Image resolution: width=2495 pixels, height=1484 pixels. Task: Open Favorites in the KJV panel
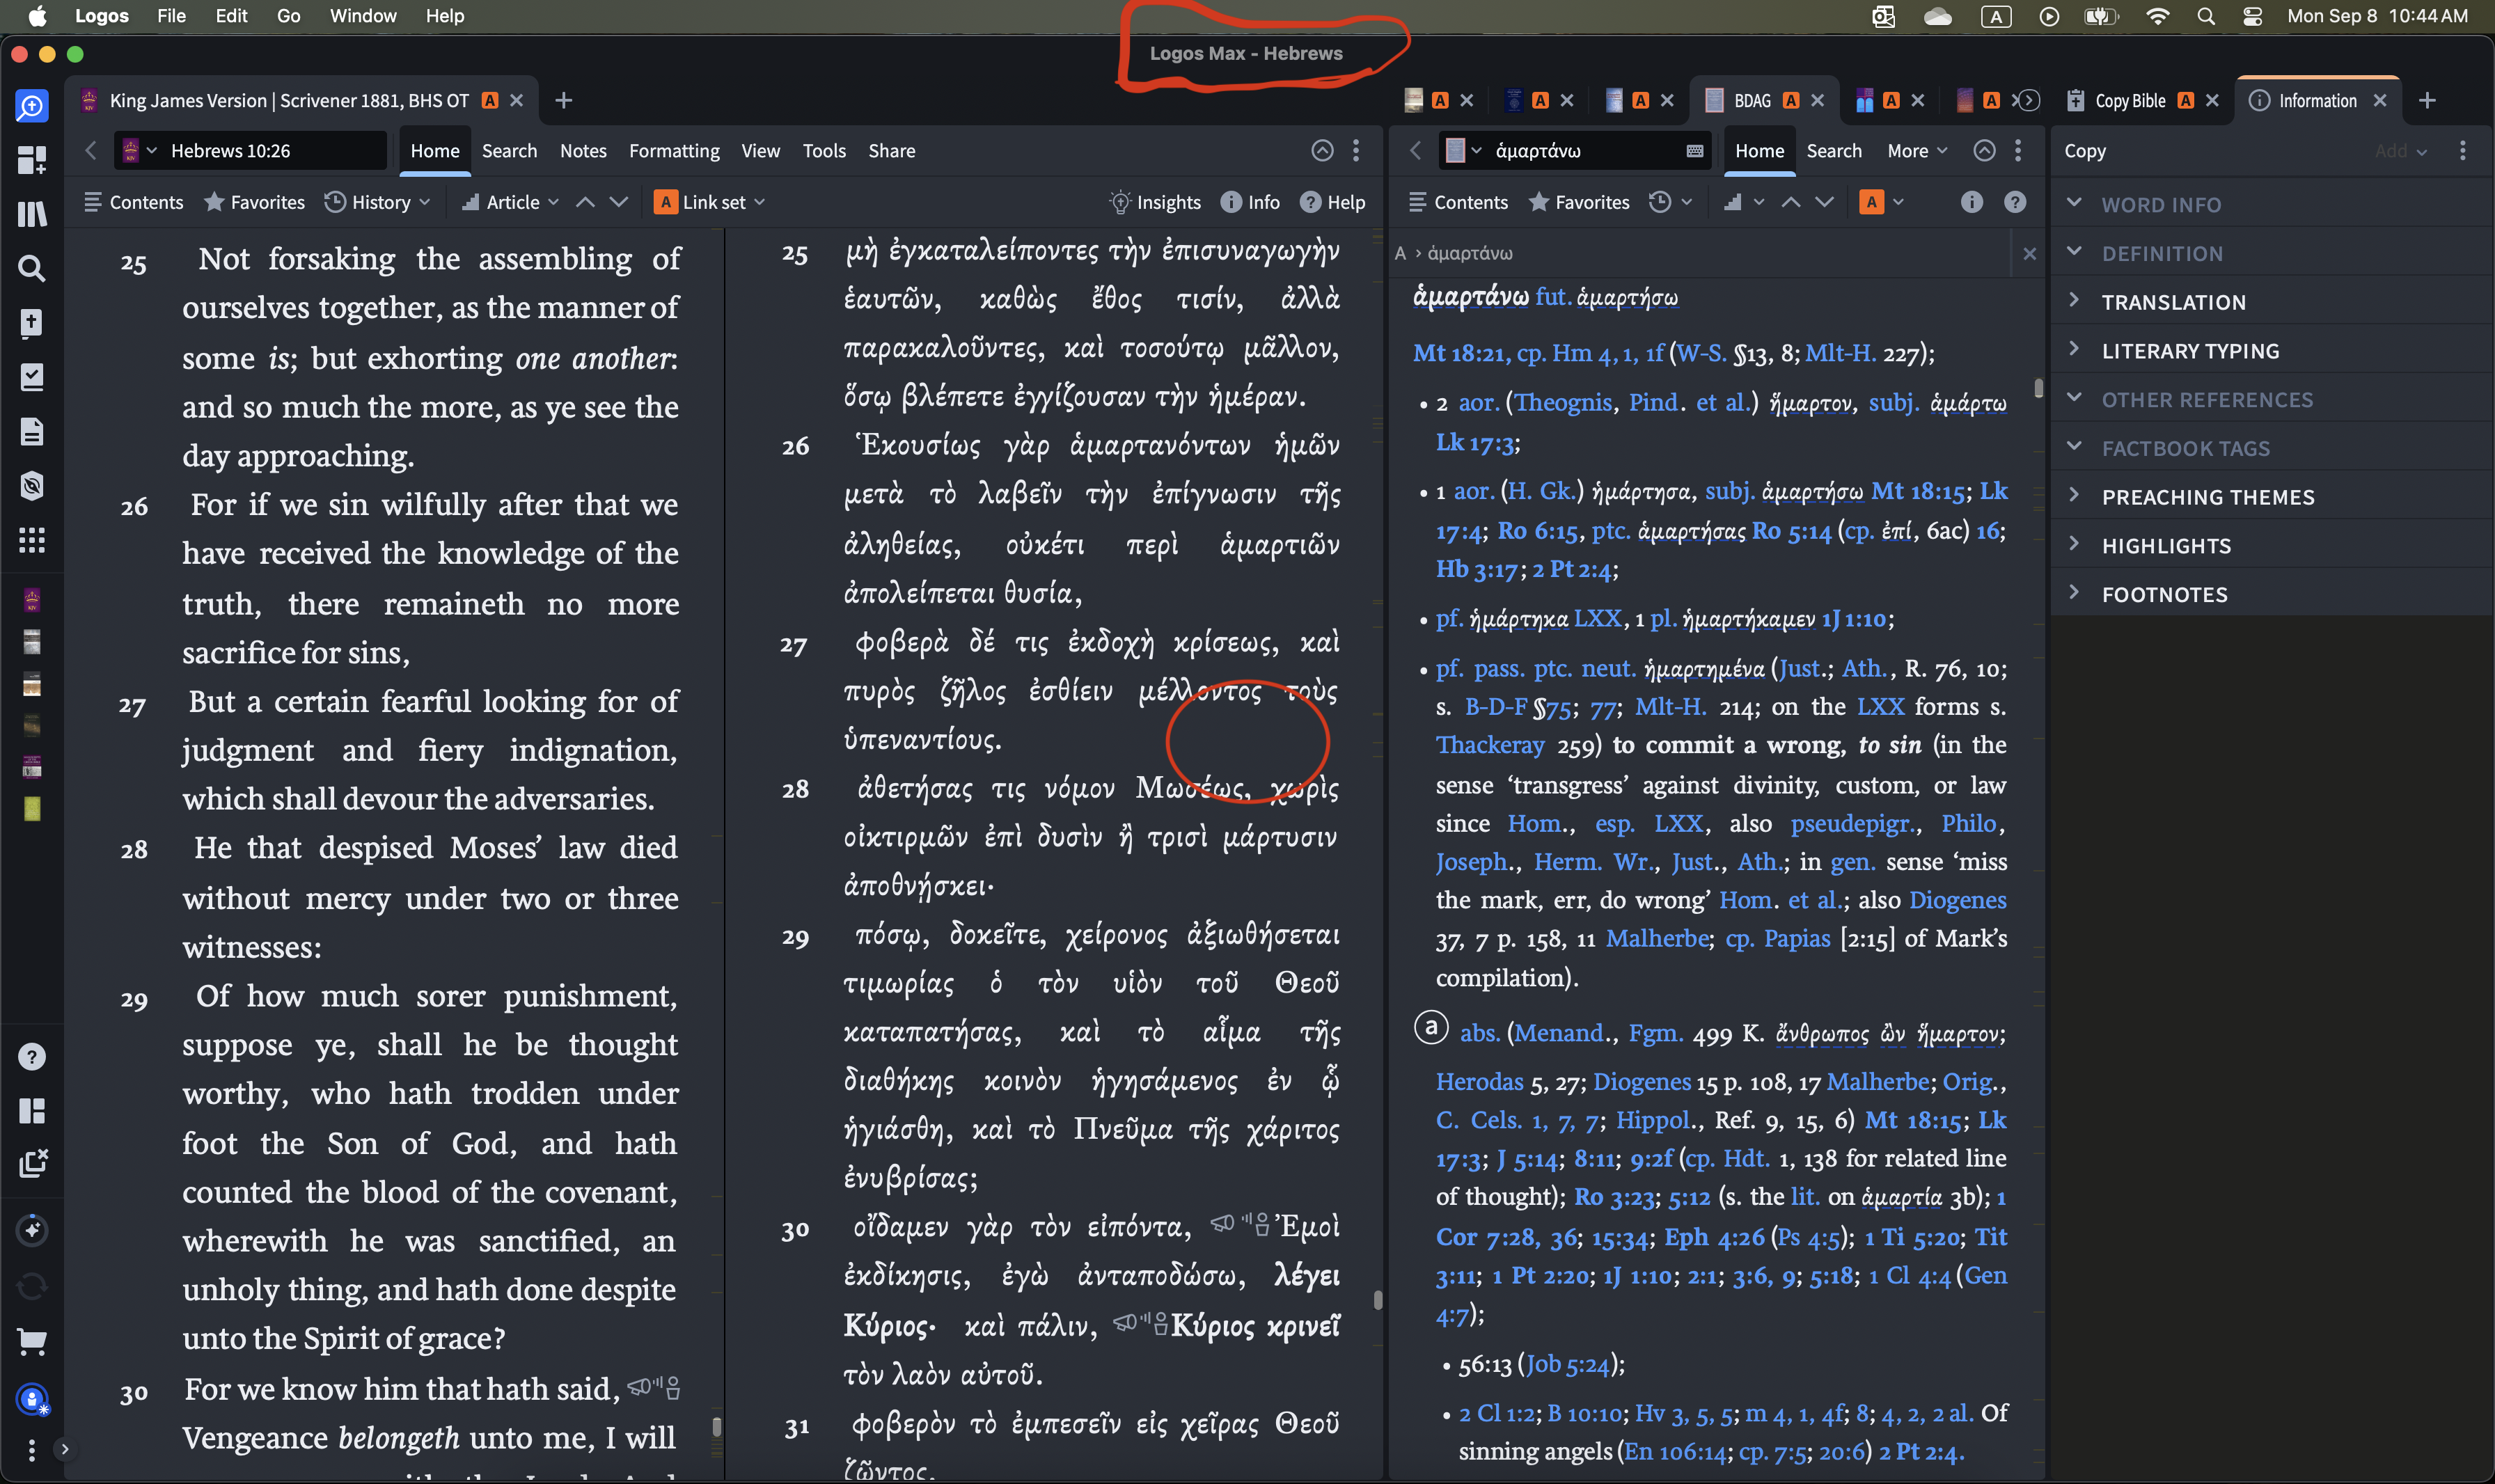(255, 202)
